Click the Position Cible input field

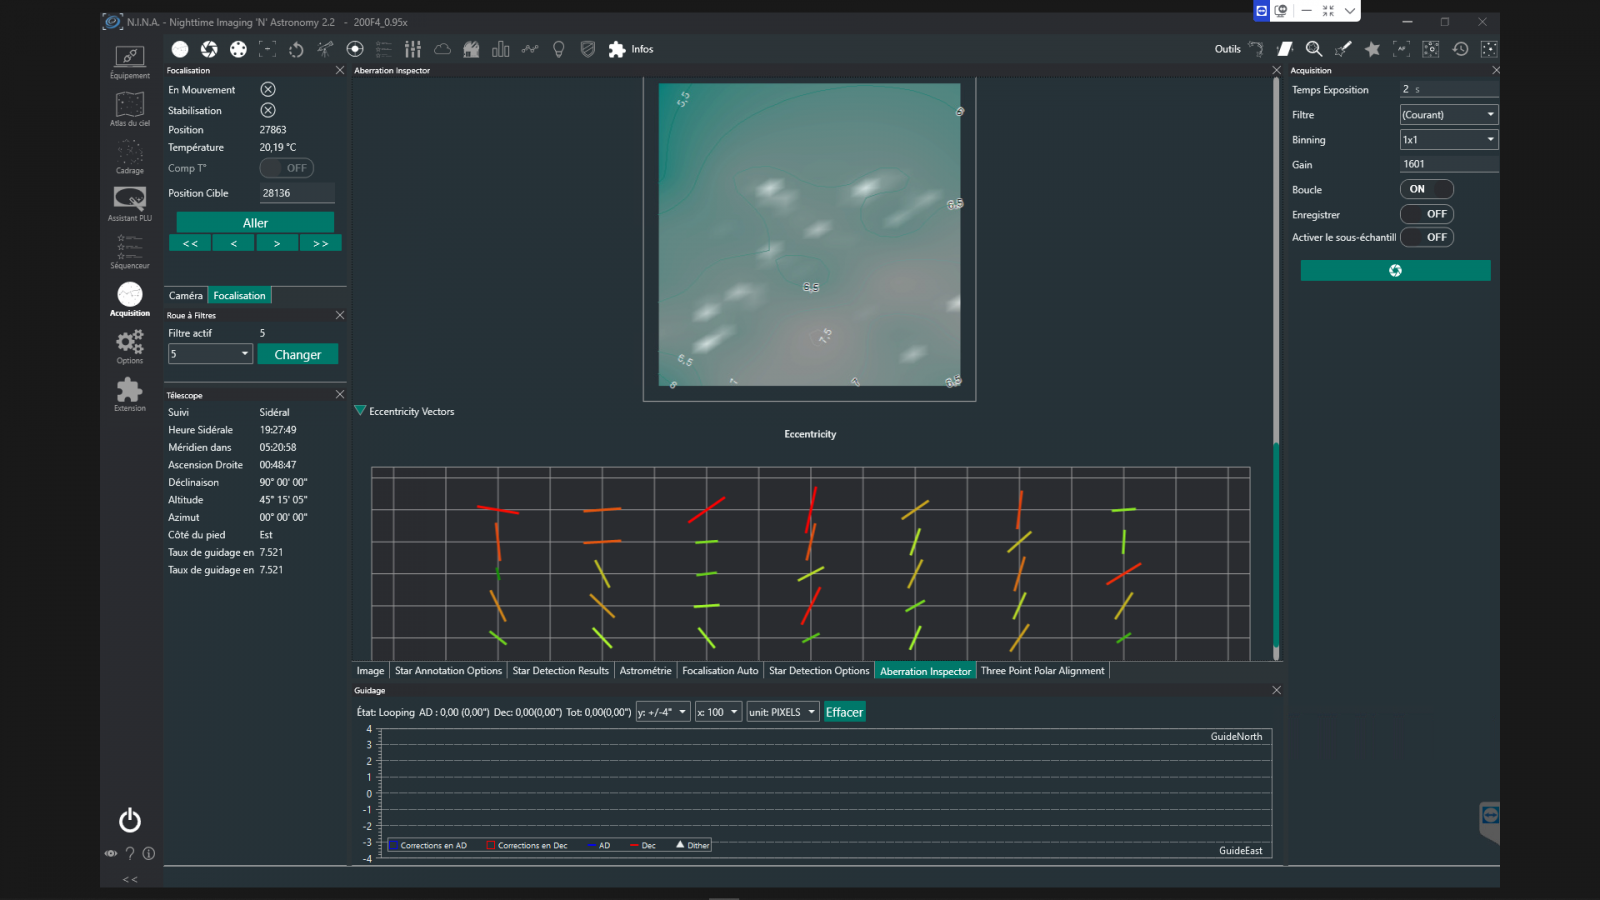click(297, 193)
